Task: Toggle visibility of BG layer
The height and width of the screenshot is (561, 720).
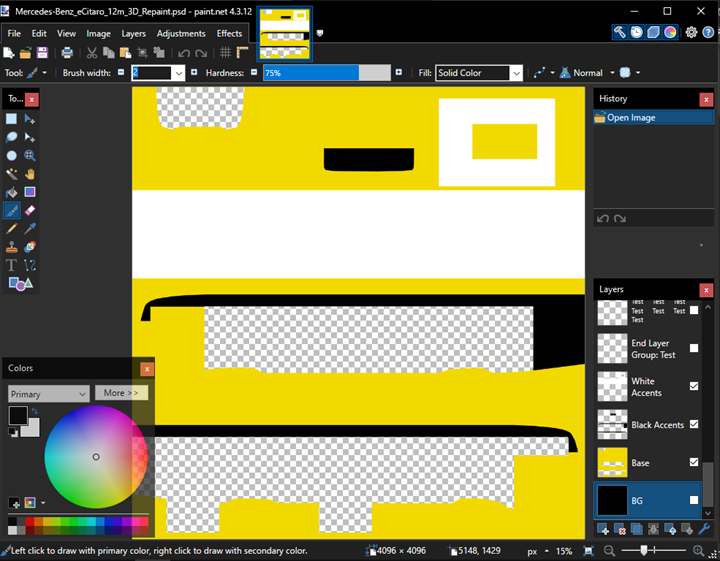Action: tap(694, 500)
